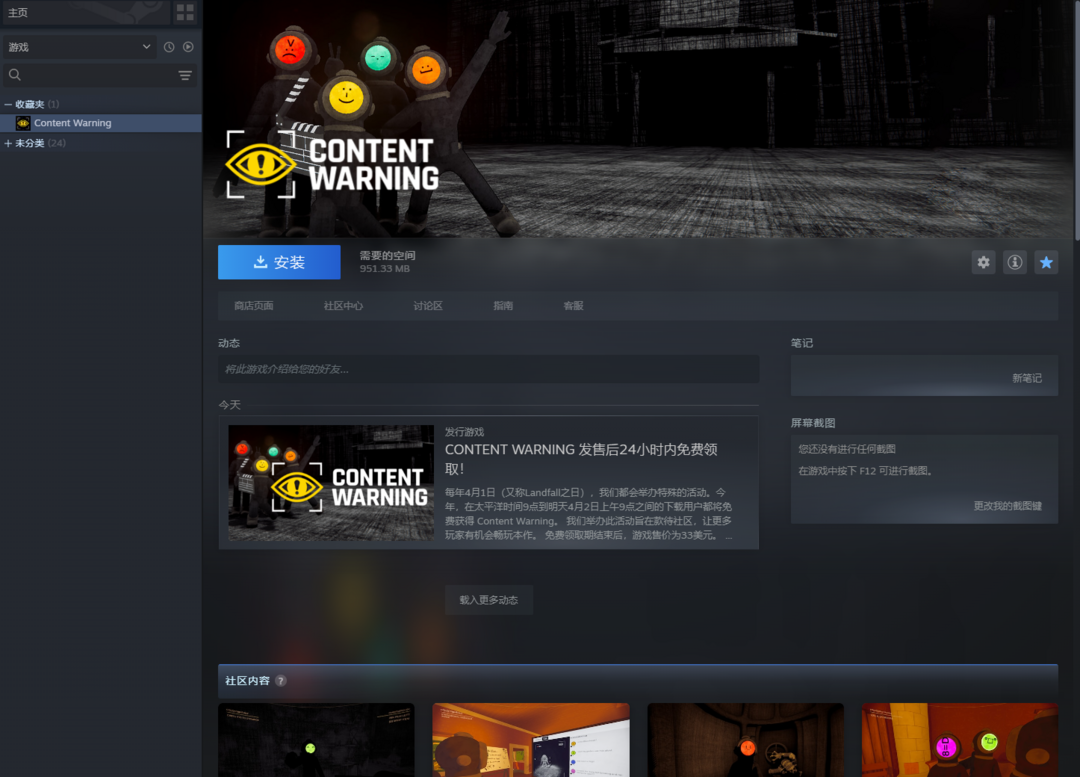
Task: Click the search magnifier icon in sidebar
Action: click(x=15, y=75)
